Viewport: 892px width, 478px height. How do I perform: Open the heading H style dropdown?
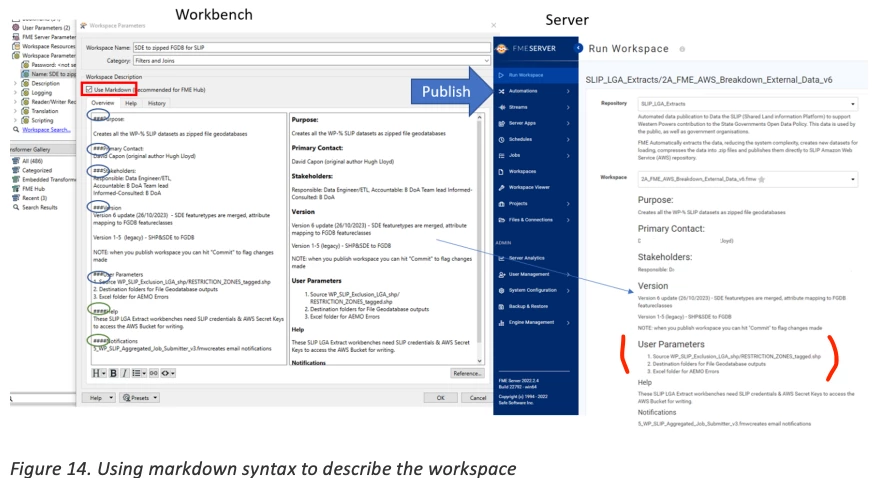(x=99, y=373)
